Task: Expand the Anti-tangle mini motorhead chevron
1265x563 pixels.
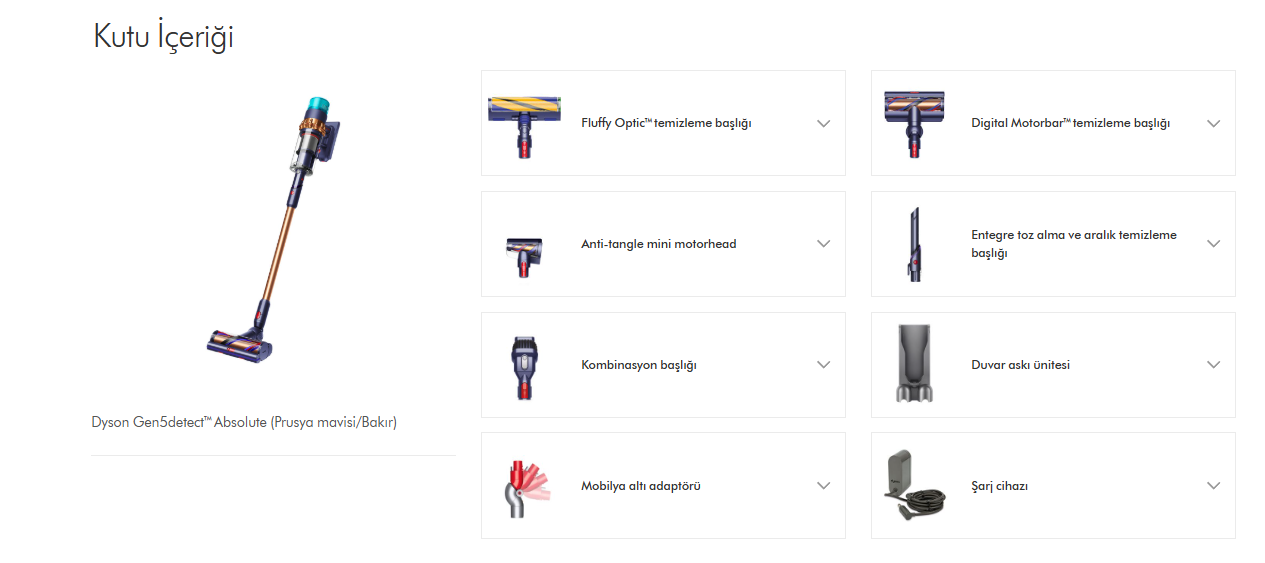Action: [824, 244]
